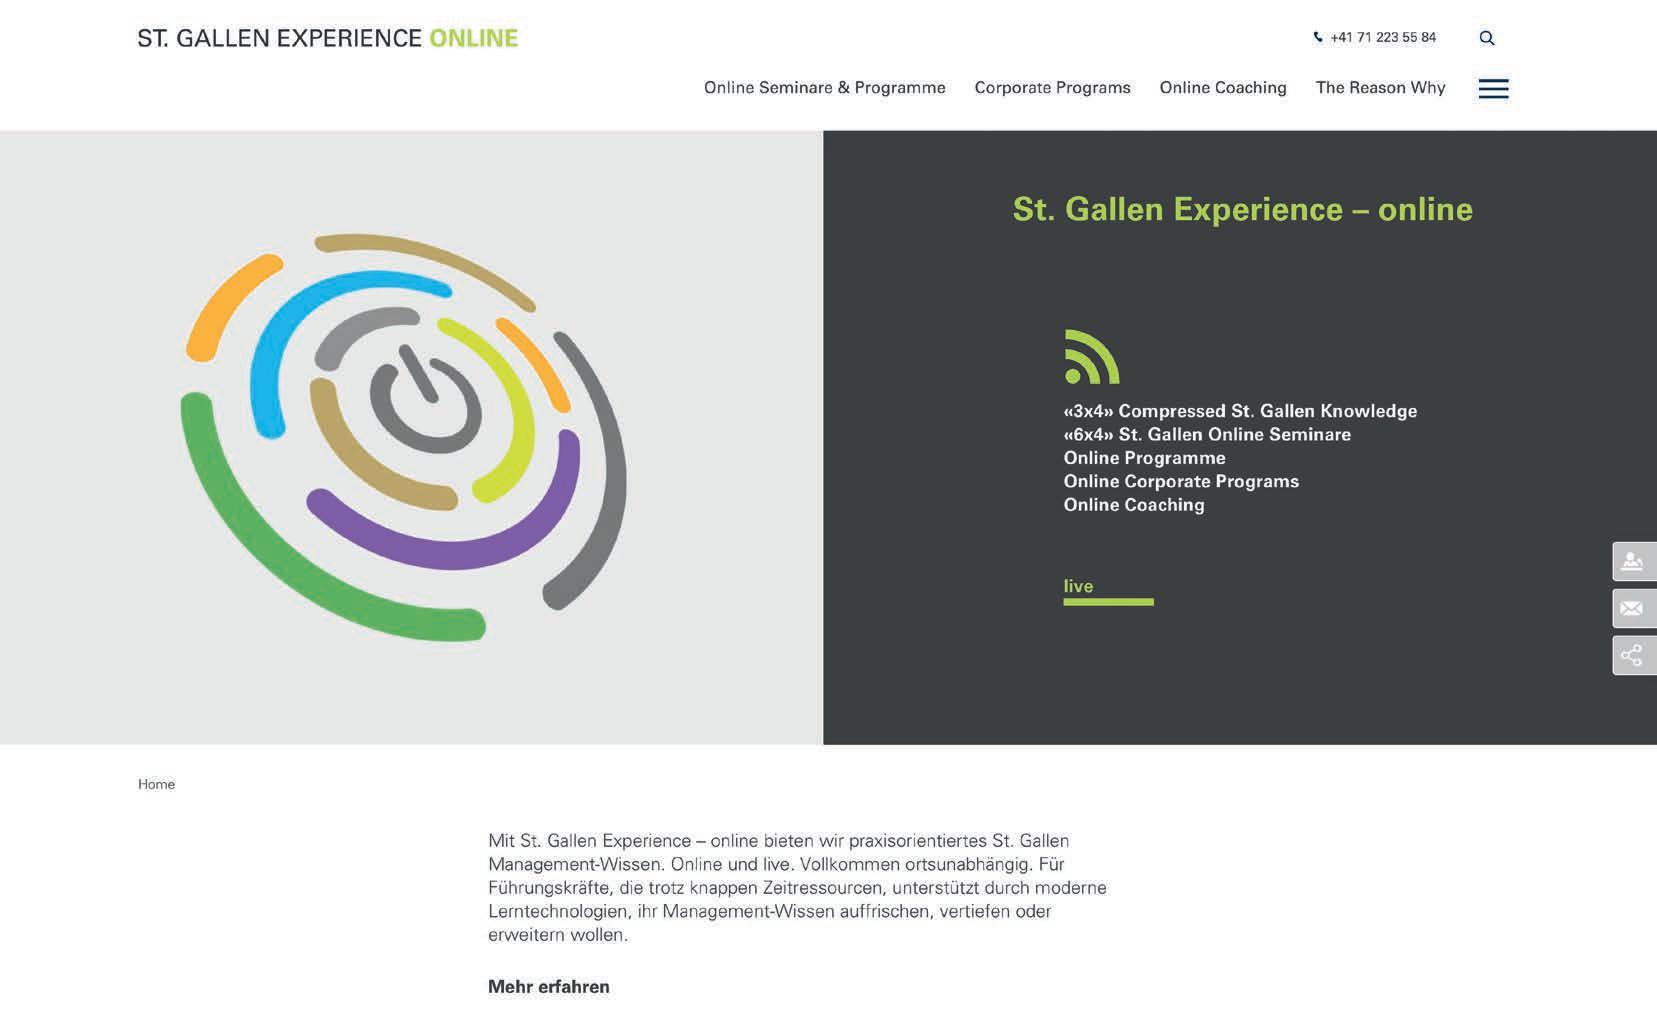Open Corporate Programs menu item
Screen dimensions: 1657x1029
[1053, 88]
